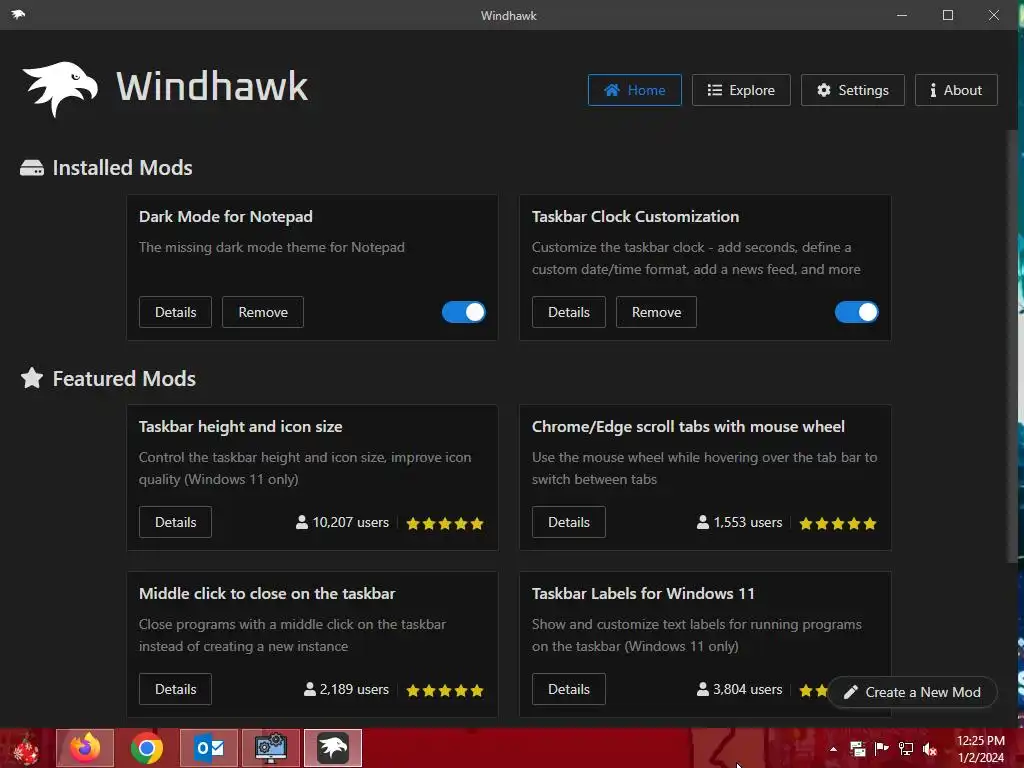View Details of Taskbar Labels for Windows 11

coord(568,689)
